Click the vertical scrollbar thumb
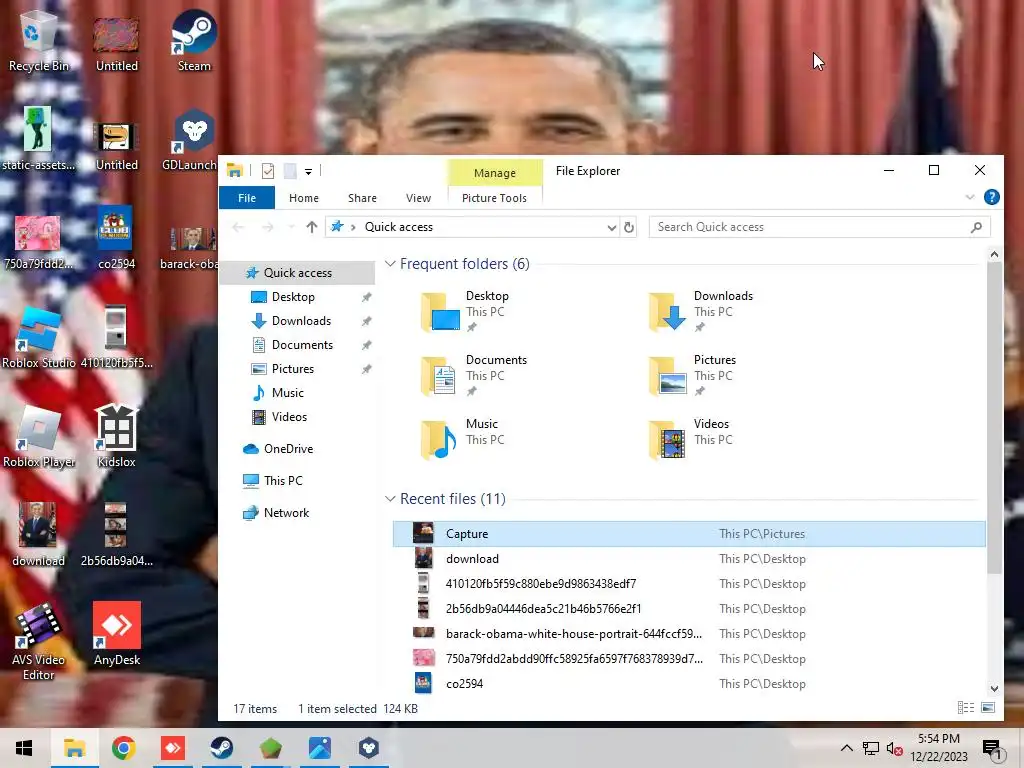Viewport: 1024px width, 768px height. pyautogui.click(x=994, y=418)
